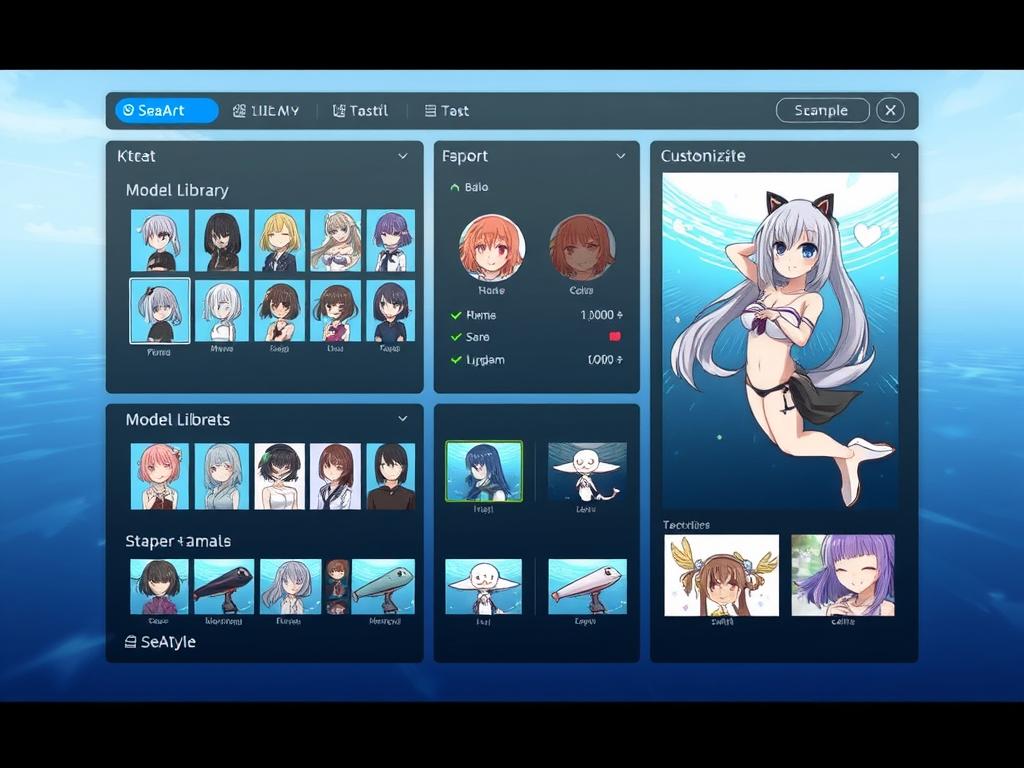Toggle the Hurne checkmark

456,315
